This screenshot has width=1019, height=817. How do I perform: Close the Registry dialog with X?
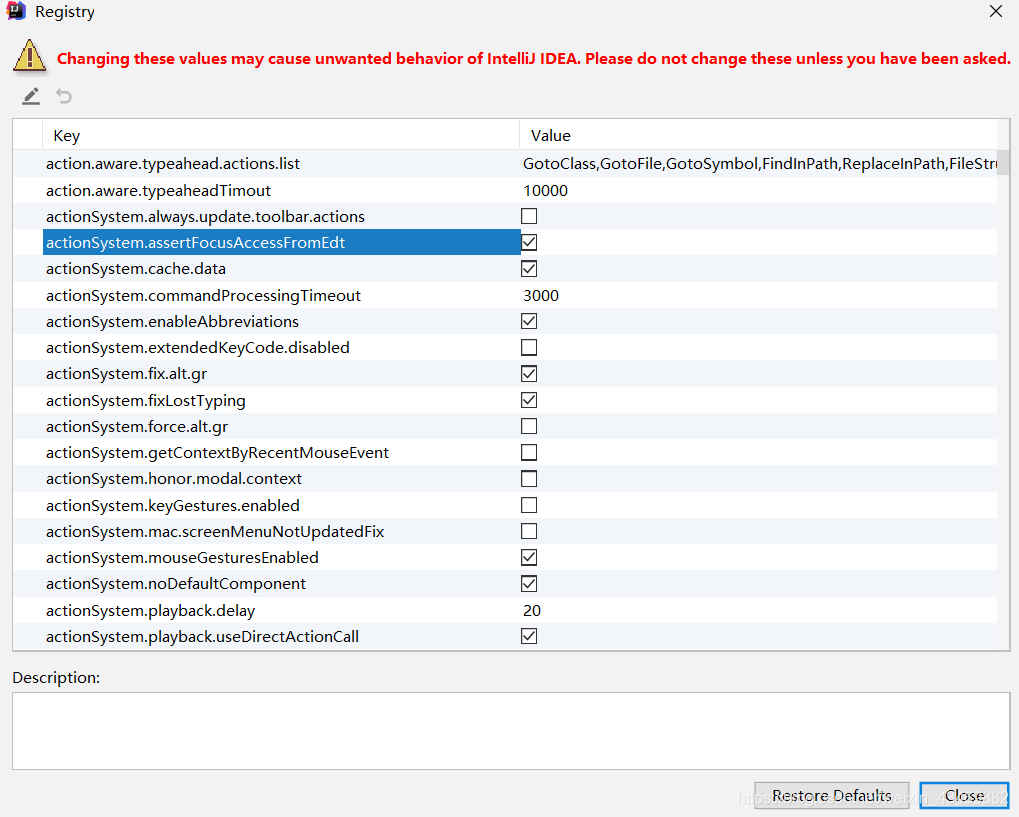(x=996, y=11)
